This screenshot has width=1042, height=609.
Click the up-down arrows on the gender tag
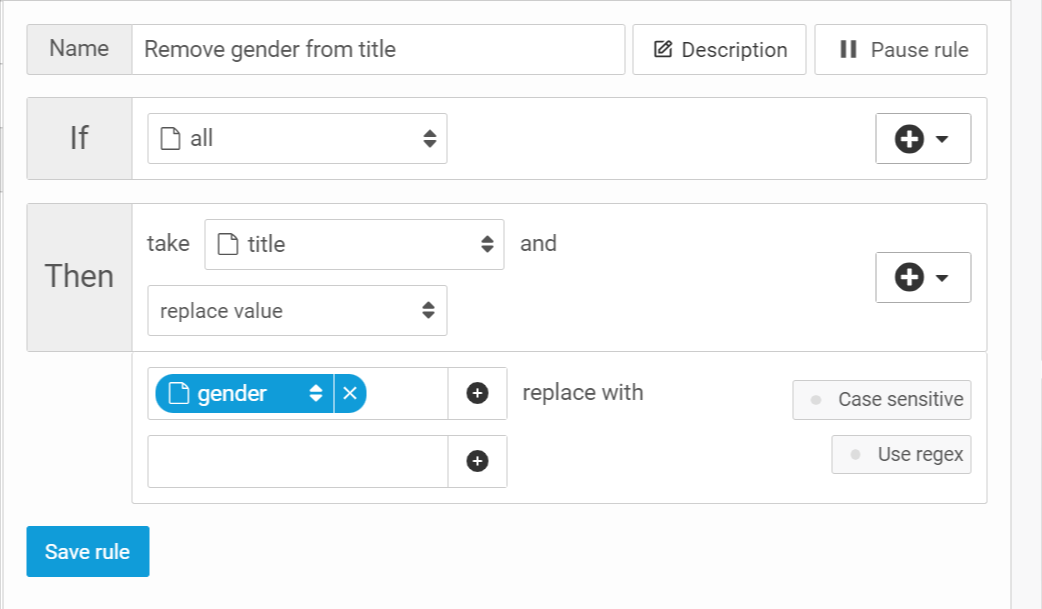pyautogui.click(x=315, y=394)
